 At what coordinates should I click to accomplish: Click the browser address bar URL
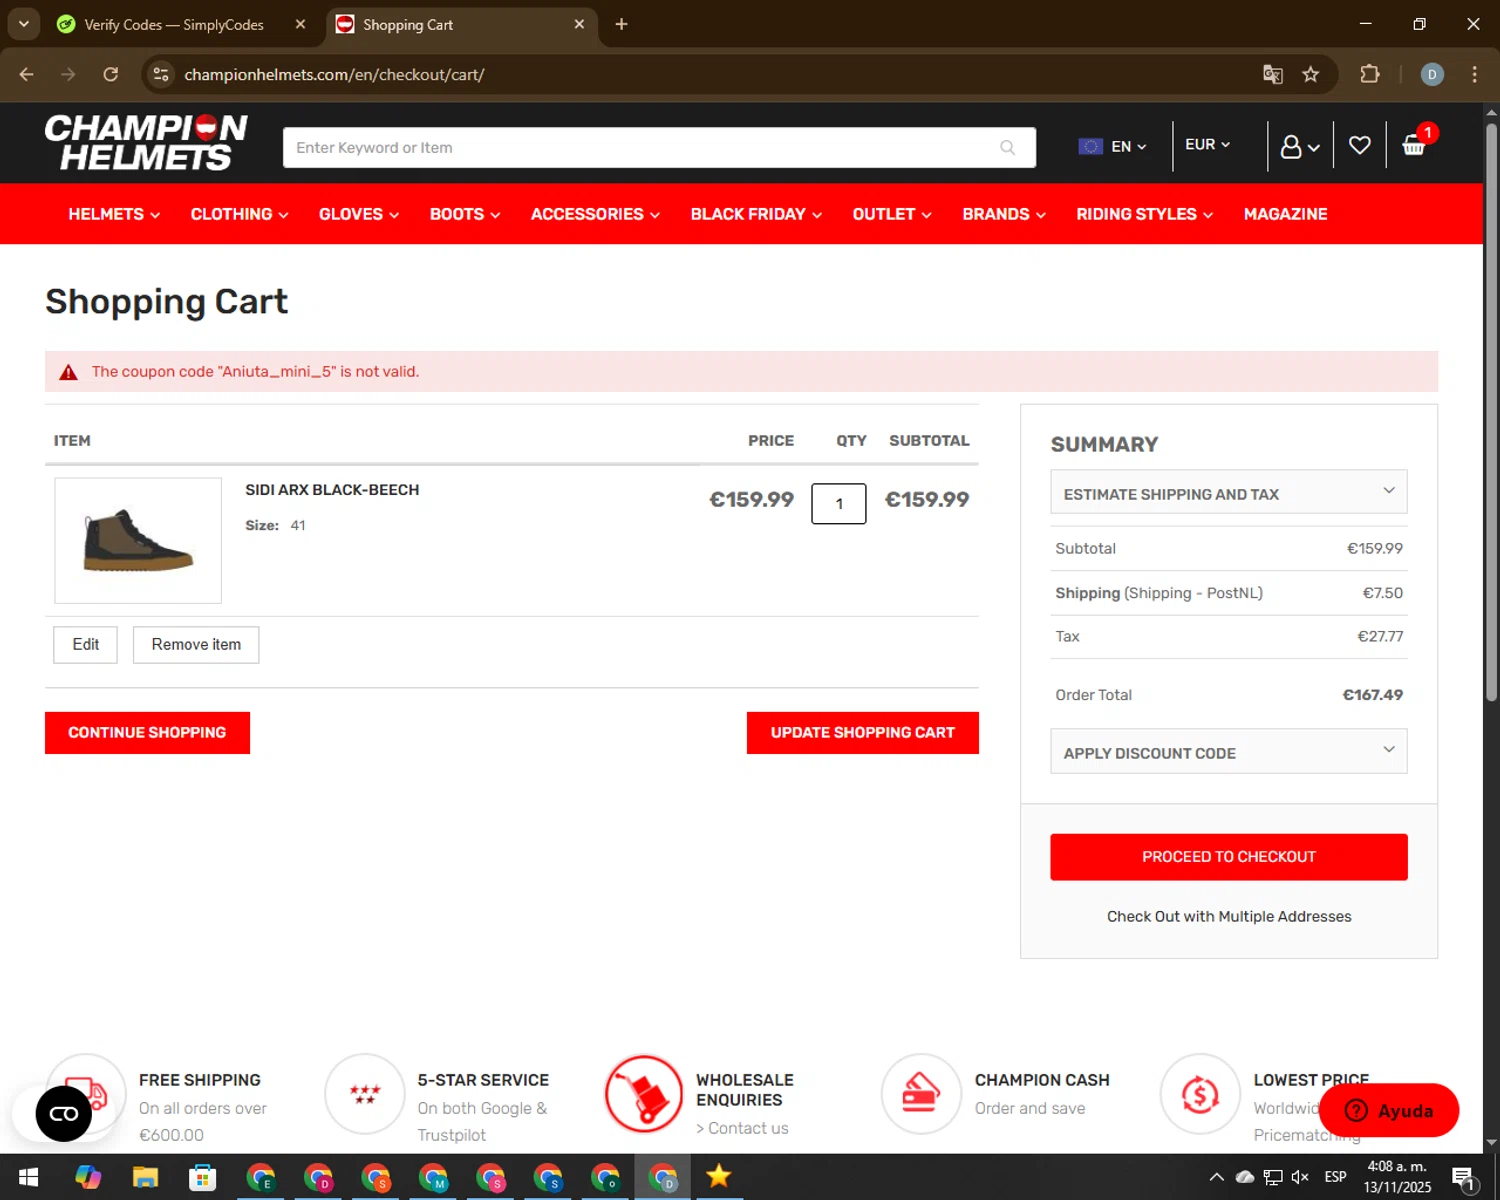pyautogui.click(x=334, y=74)
